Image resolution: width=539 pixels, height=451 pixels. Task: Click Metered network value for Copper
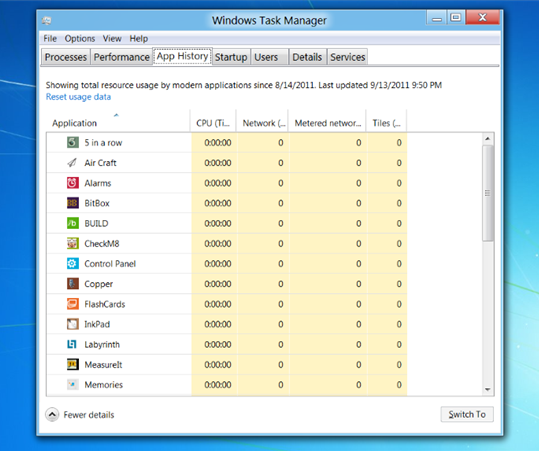(359, 284)
